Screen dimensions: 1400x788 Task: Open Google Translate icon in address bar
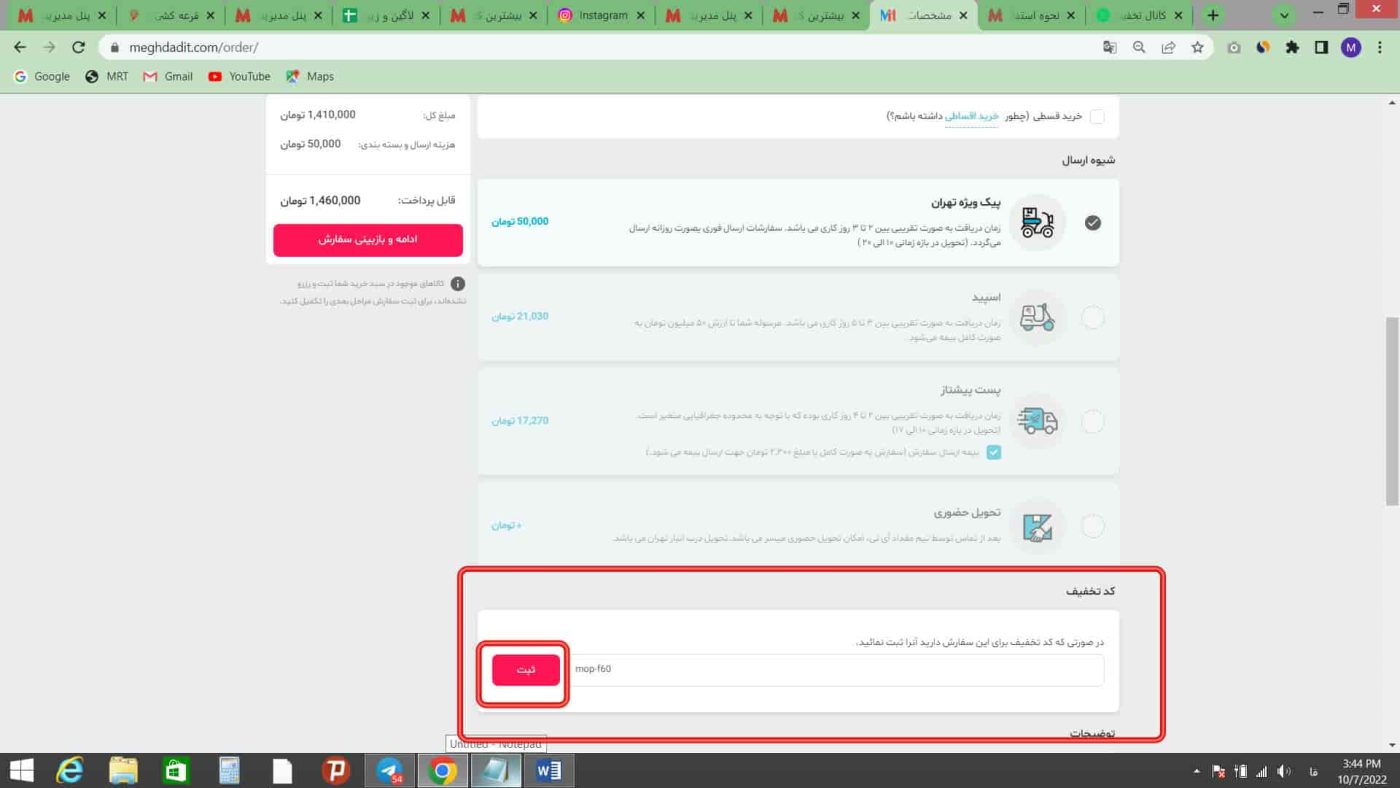point(1110,47)
